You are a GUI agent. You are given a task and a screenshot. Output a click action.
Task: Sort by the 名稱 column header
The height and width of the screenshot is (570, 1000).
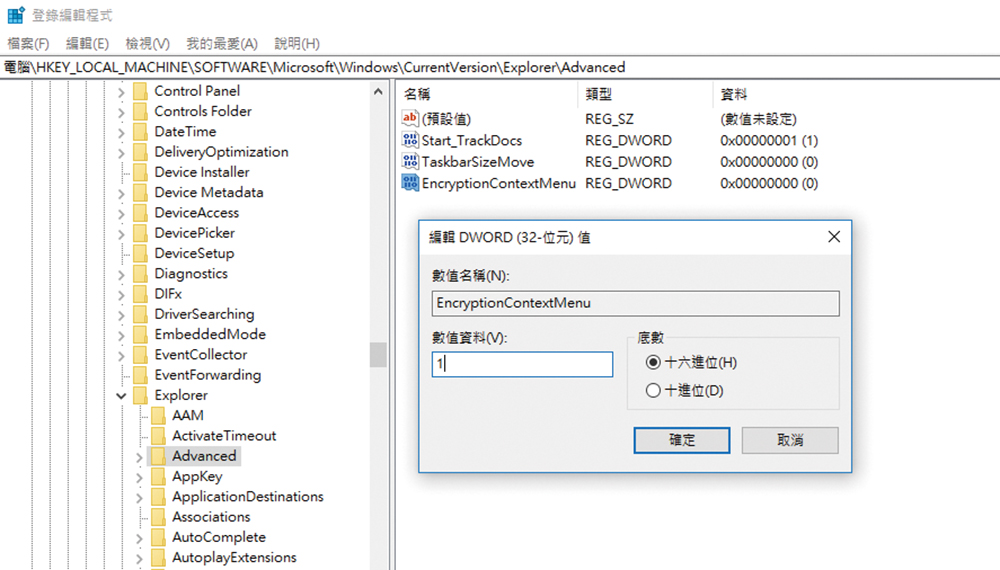417,94
